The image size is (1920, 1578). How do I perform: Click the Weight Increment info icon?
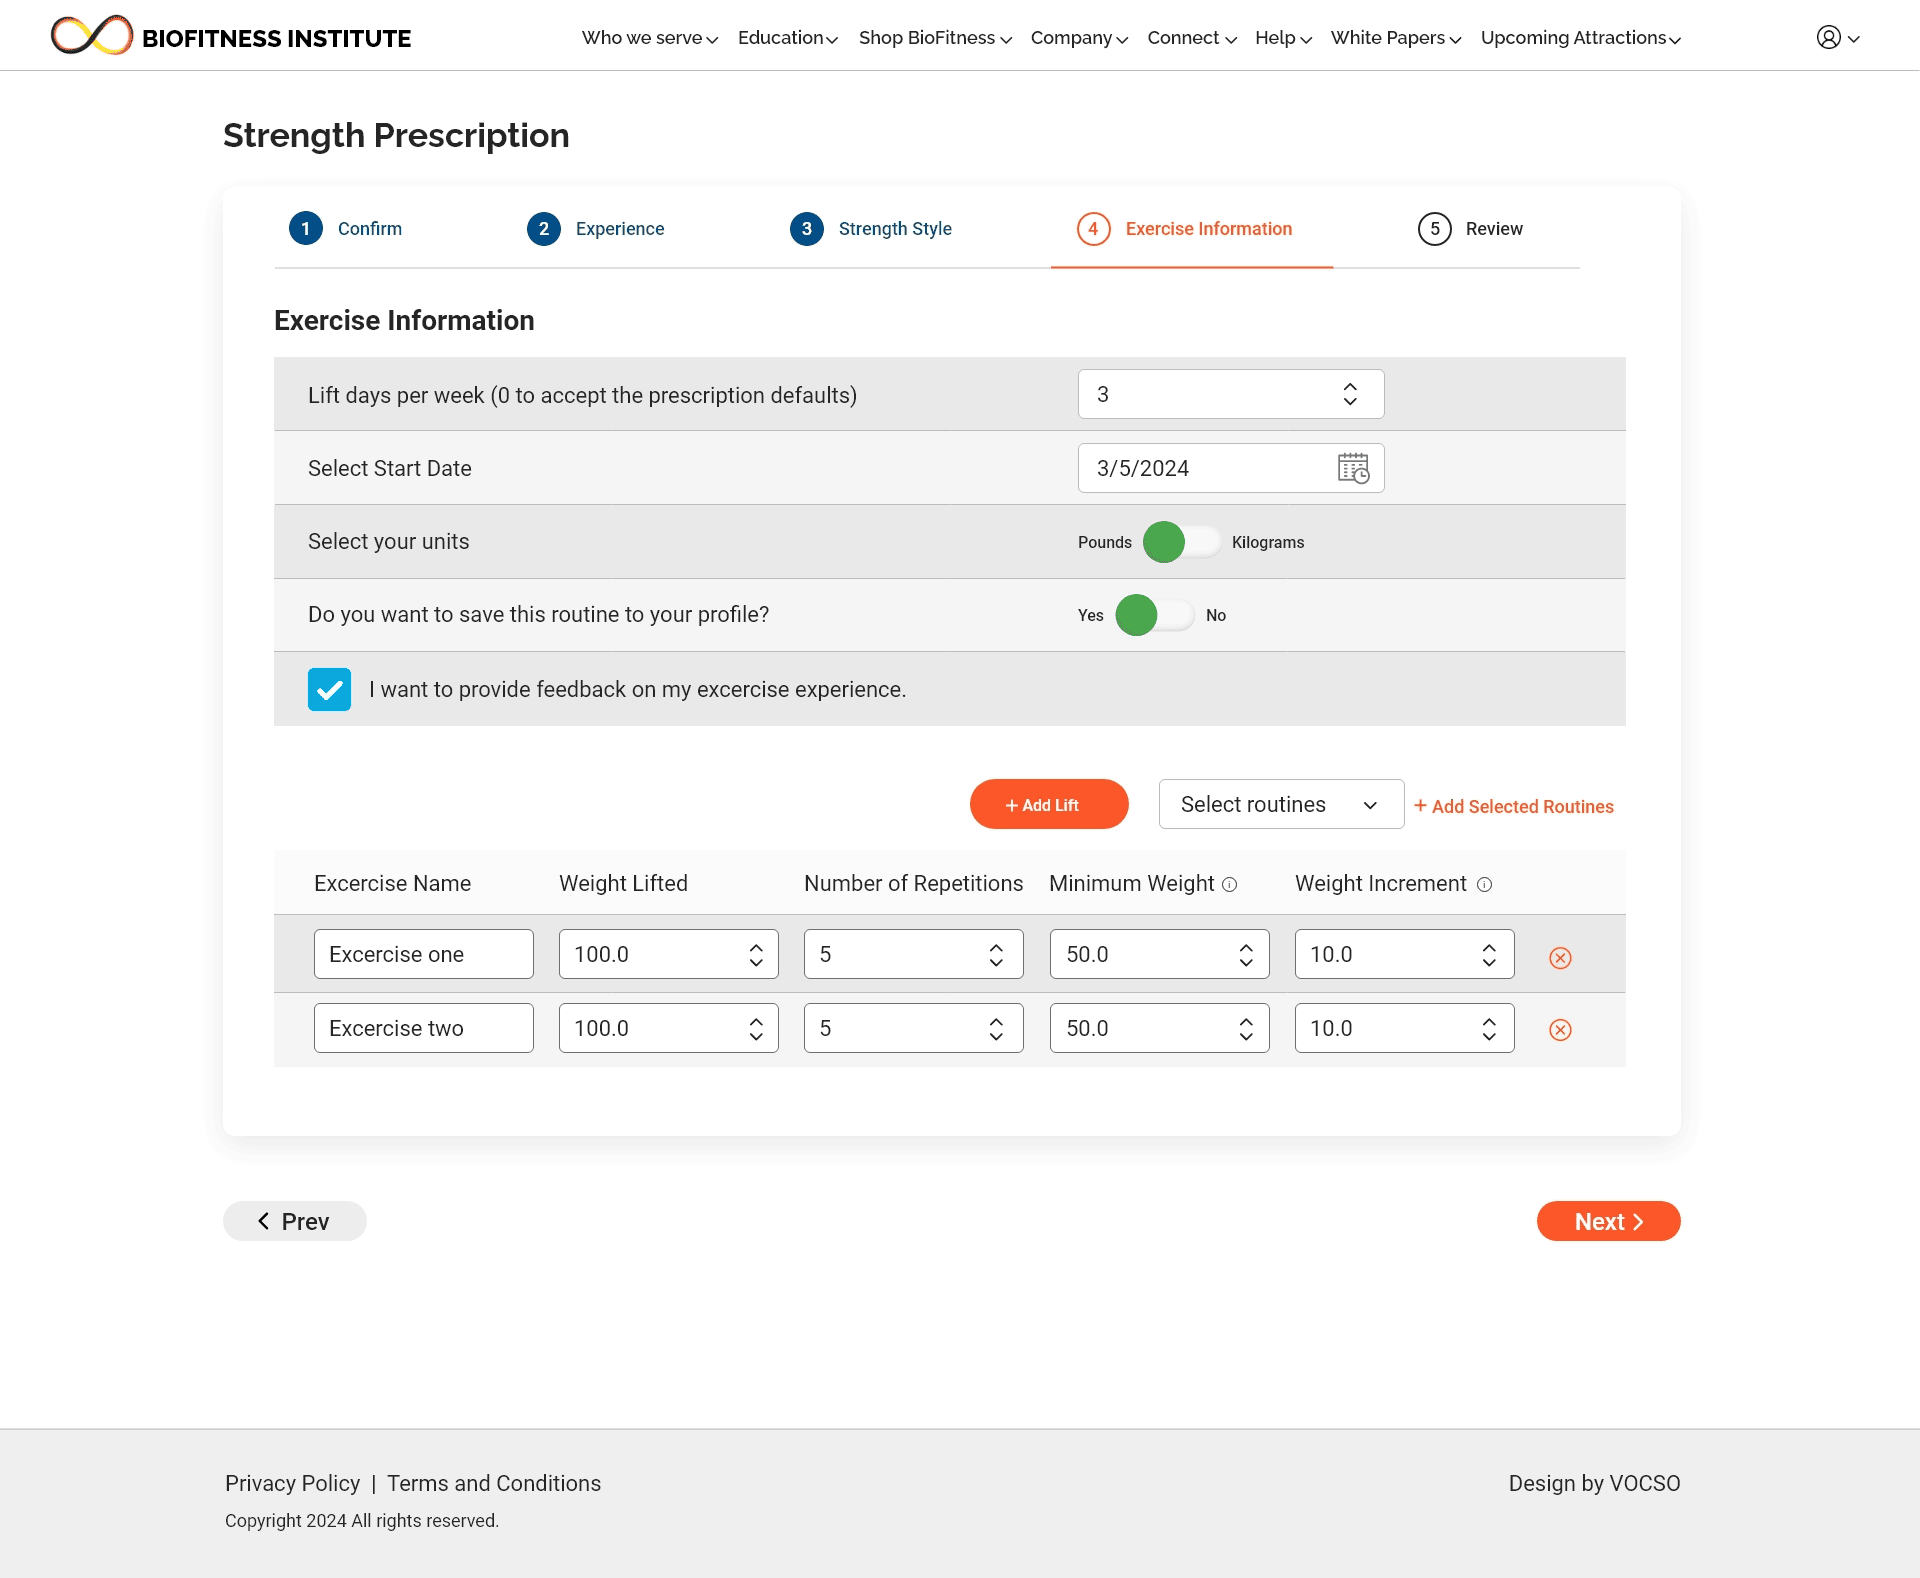point(1484,885)
